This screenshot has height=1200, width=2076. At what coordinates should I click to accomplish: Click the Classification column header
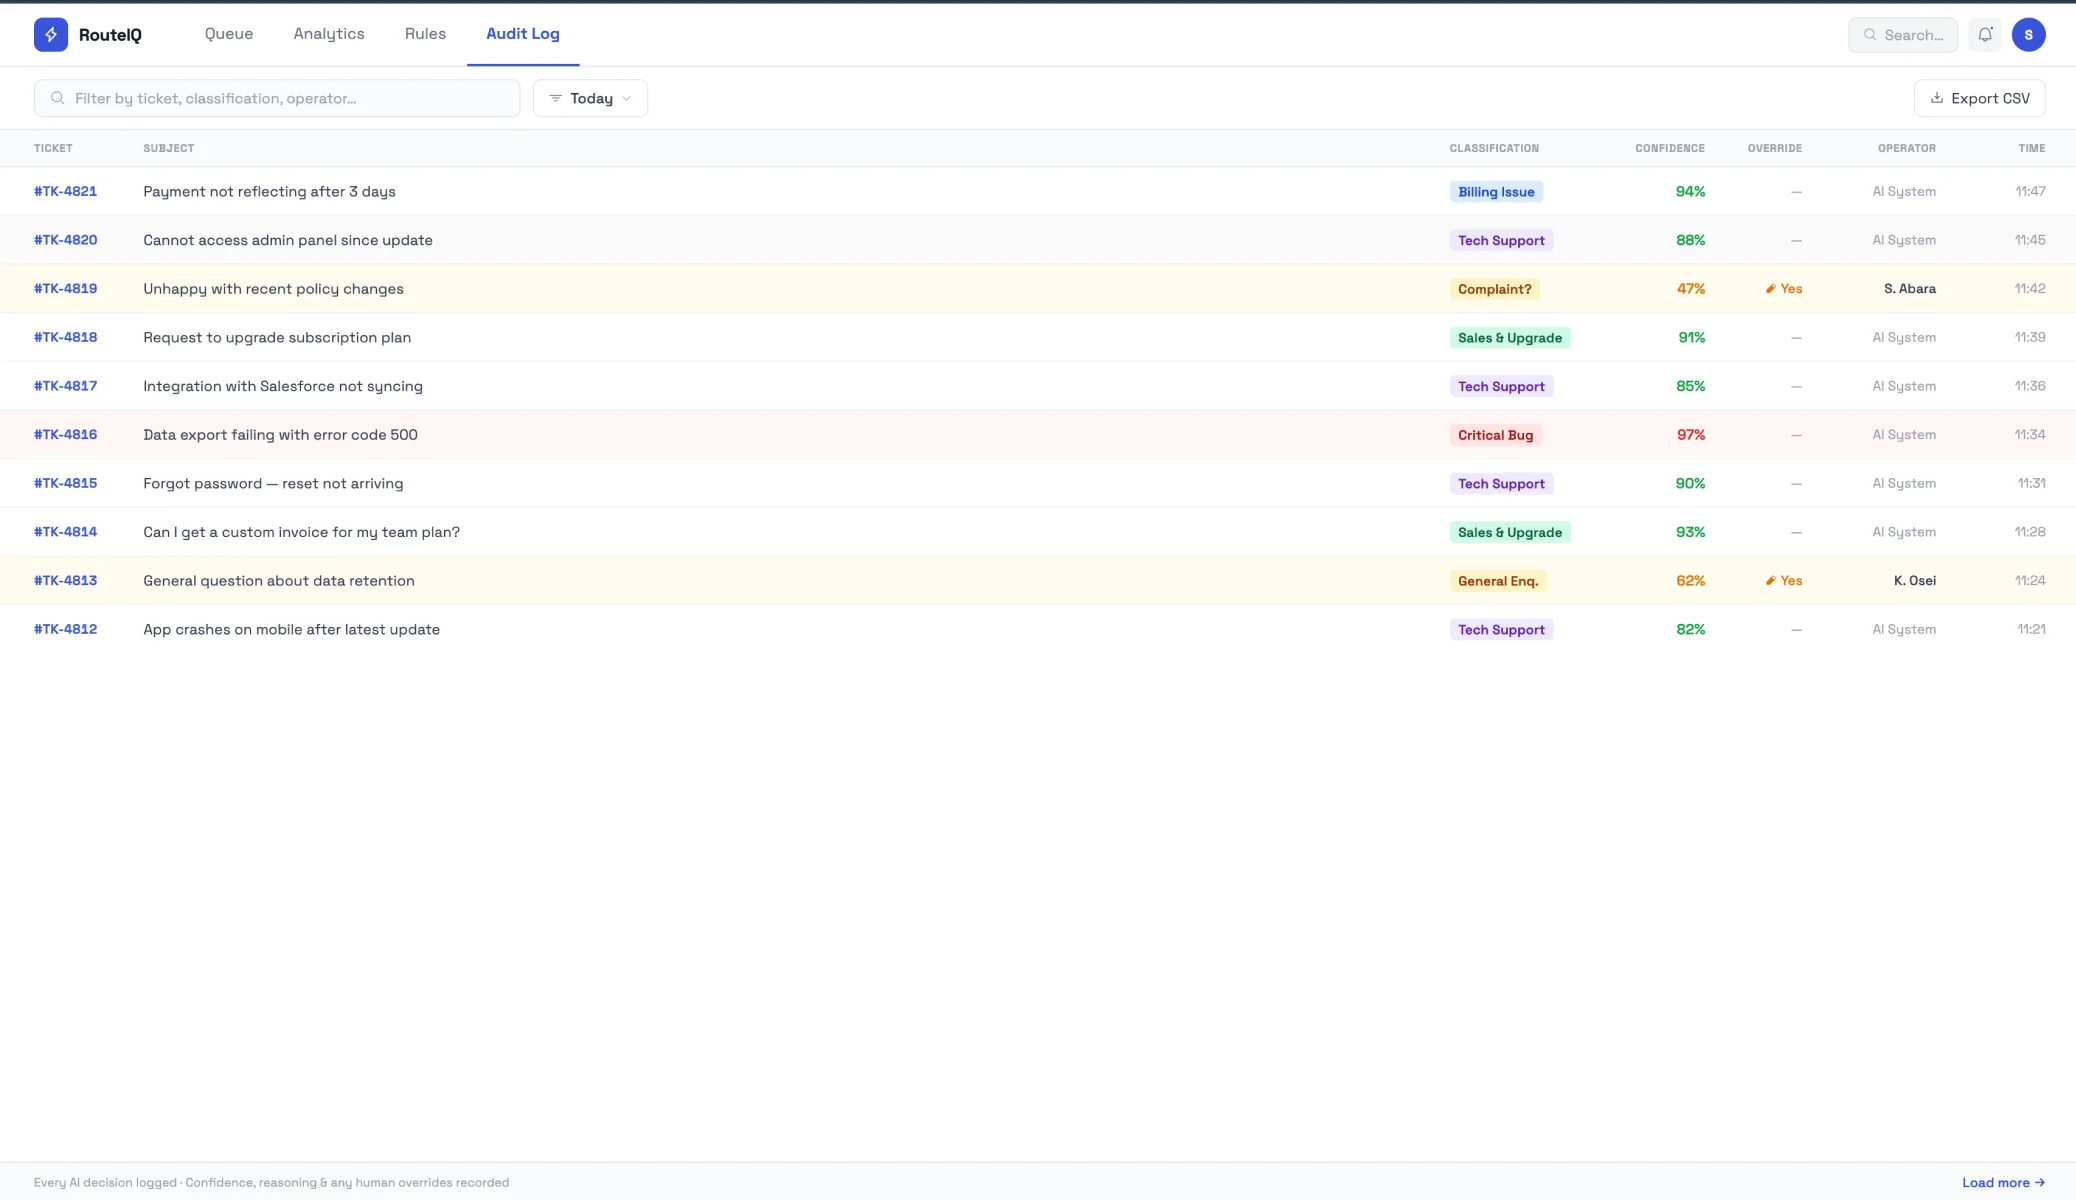1494,148
